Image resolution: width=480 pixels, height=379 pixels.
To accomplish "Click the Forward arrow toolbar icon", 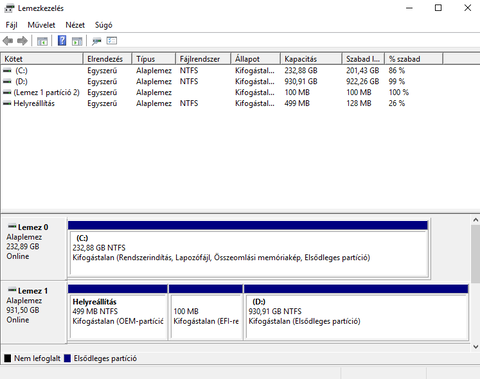I will click(22, 41).
